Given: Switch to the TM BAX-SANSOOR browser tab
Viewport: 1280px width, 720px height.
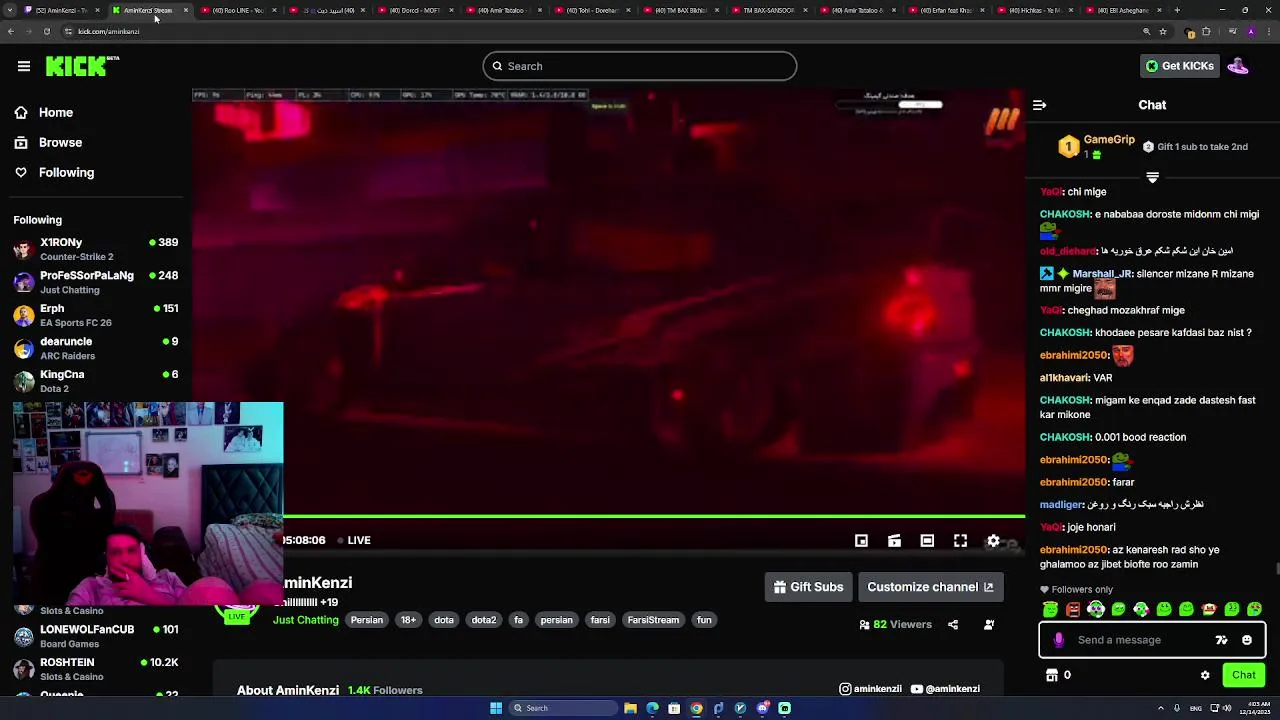Looking at the screenshot, I should point(768,10).
